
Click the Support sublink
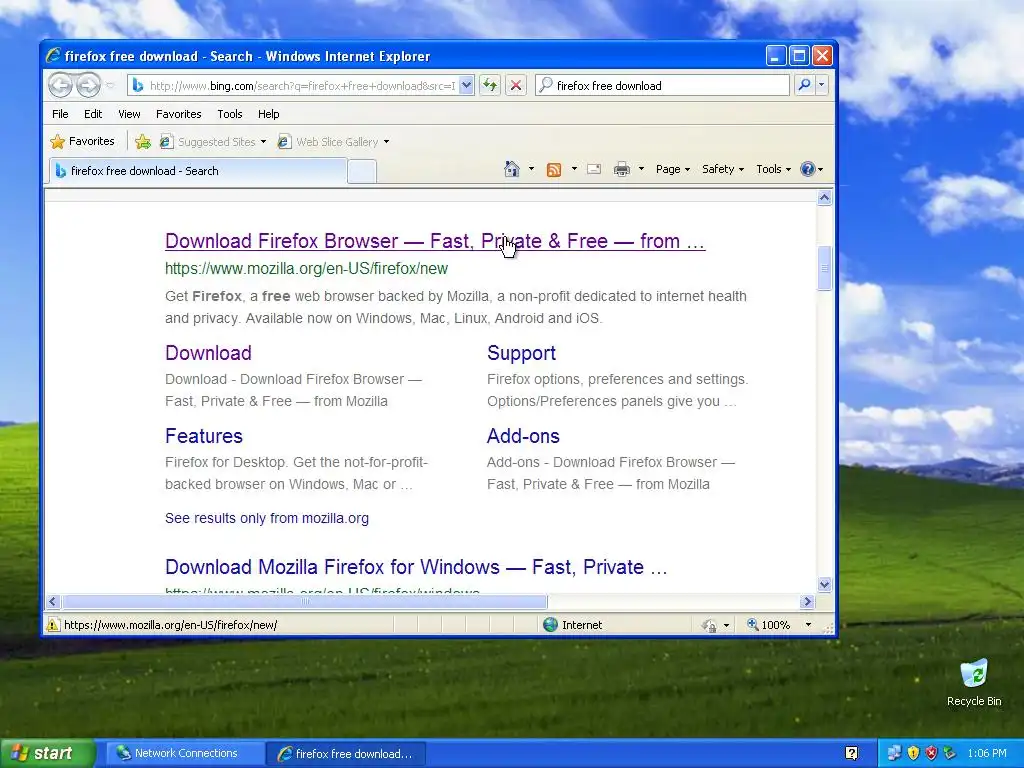click(521, 353)
